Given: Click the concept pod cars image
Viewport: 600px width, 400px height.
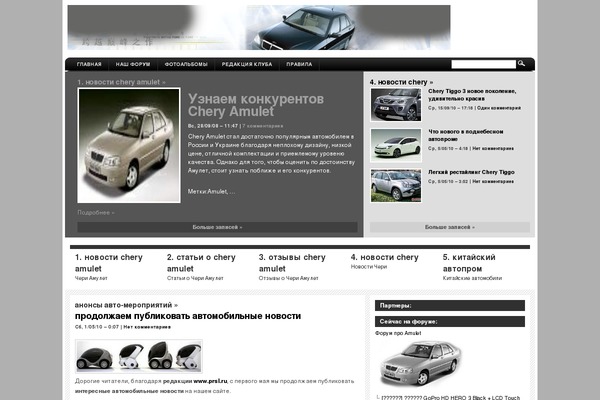Looking at the screenshot, I should (139, 356).
